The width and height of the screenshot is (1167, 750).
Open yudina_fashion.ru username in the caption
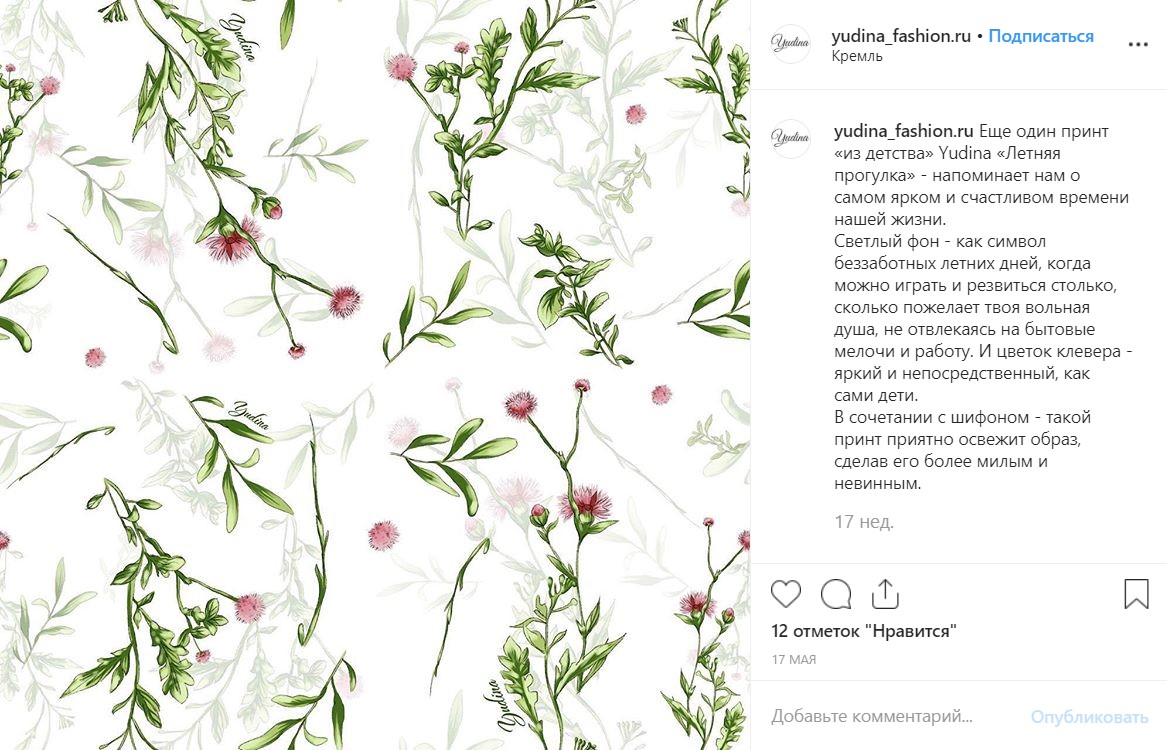[904, 131]
